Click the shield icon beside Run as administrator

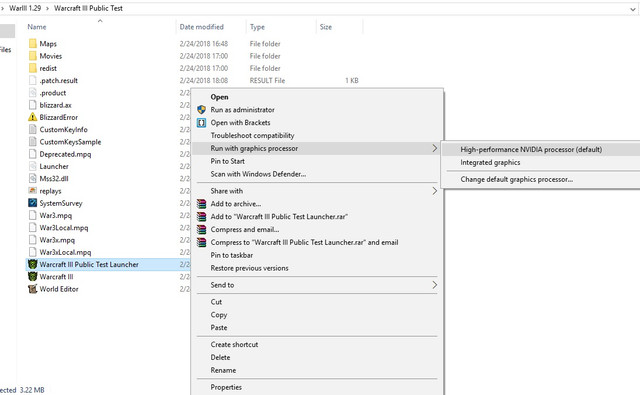coord(201,110)
